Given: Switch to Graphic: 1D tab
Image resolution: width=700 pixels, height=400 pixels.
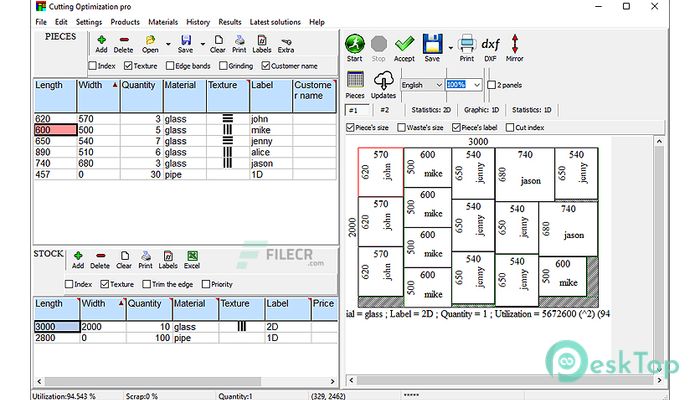Looking at the screenshot, I should point(481,110).
